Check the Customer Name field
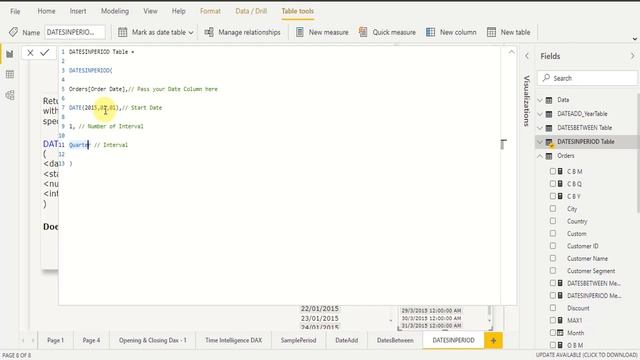The image size is (640, 360). click(553, 258)
